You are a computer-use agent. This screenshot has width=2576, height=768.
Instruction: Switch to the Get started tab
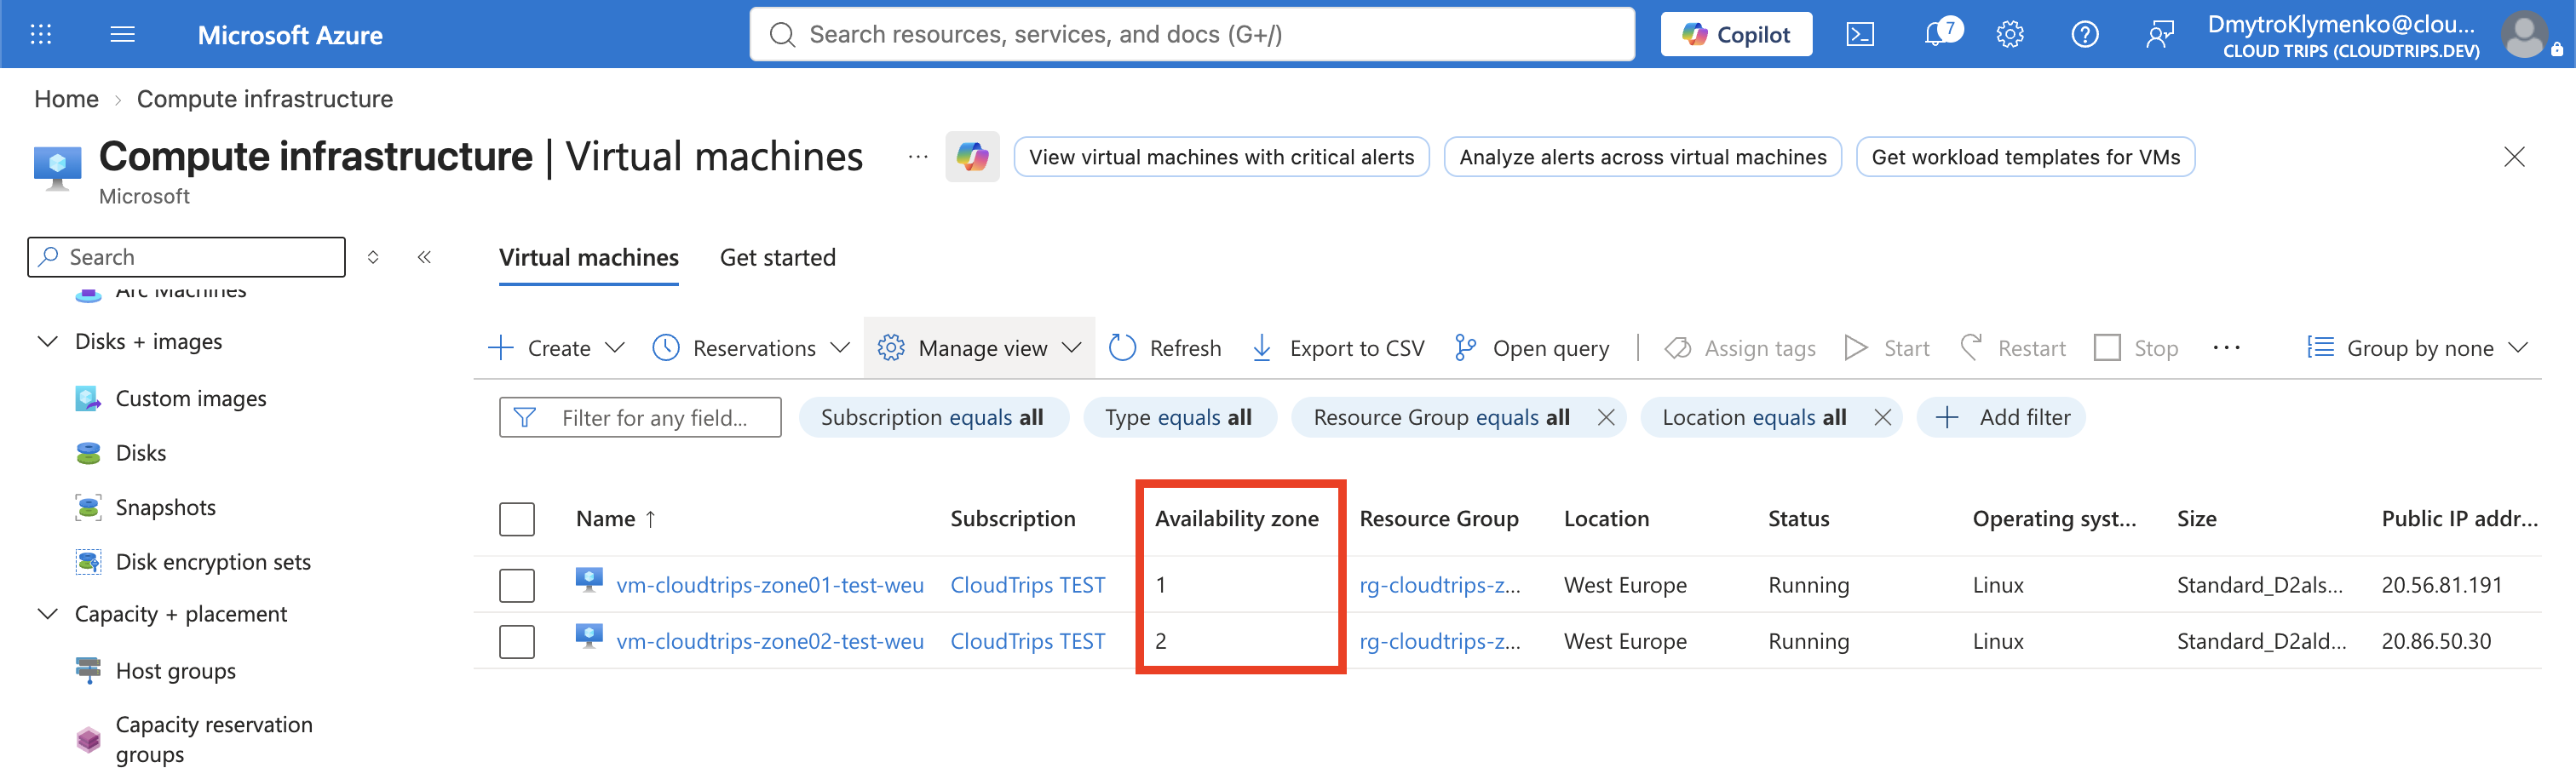click(x=777, y=258)
